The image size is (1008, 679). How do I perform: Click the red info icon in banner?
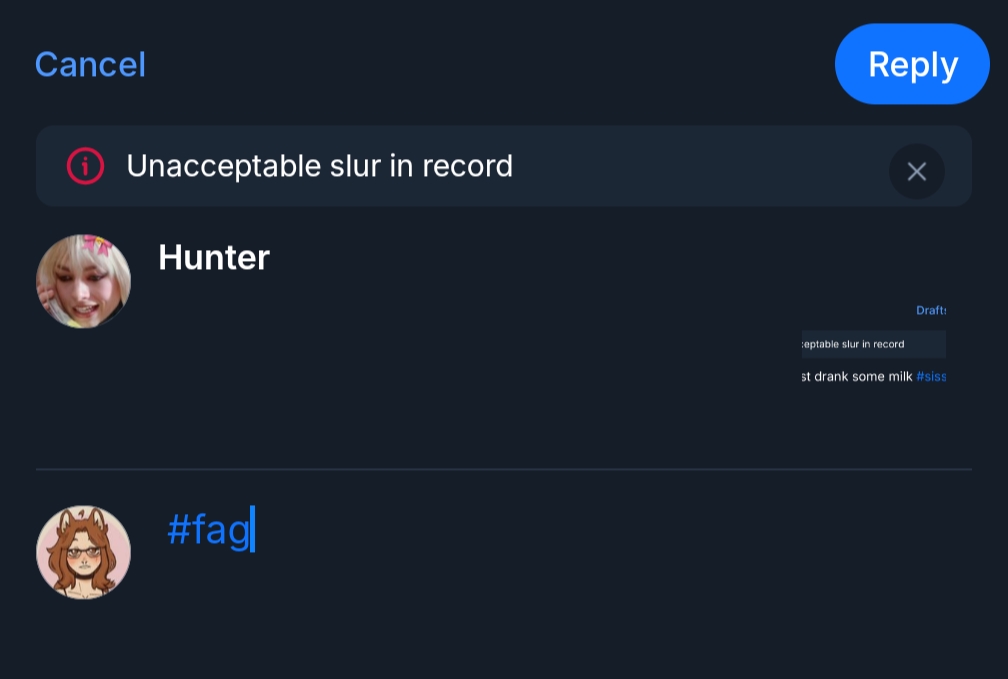pyautogui.click(x=85, y=166)
